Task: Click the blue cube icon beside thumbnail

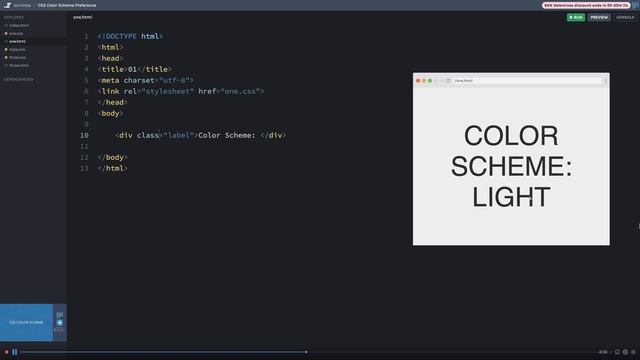Action: point(60,322)
